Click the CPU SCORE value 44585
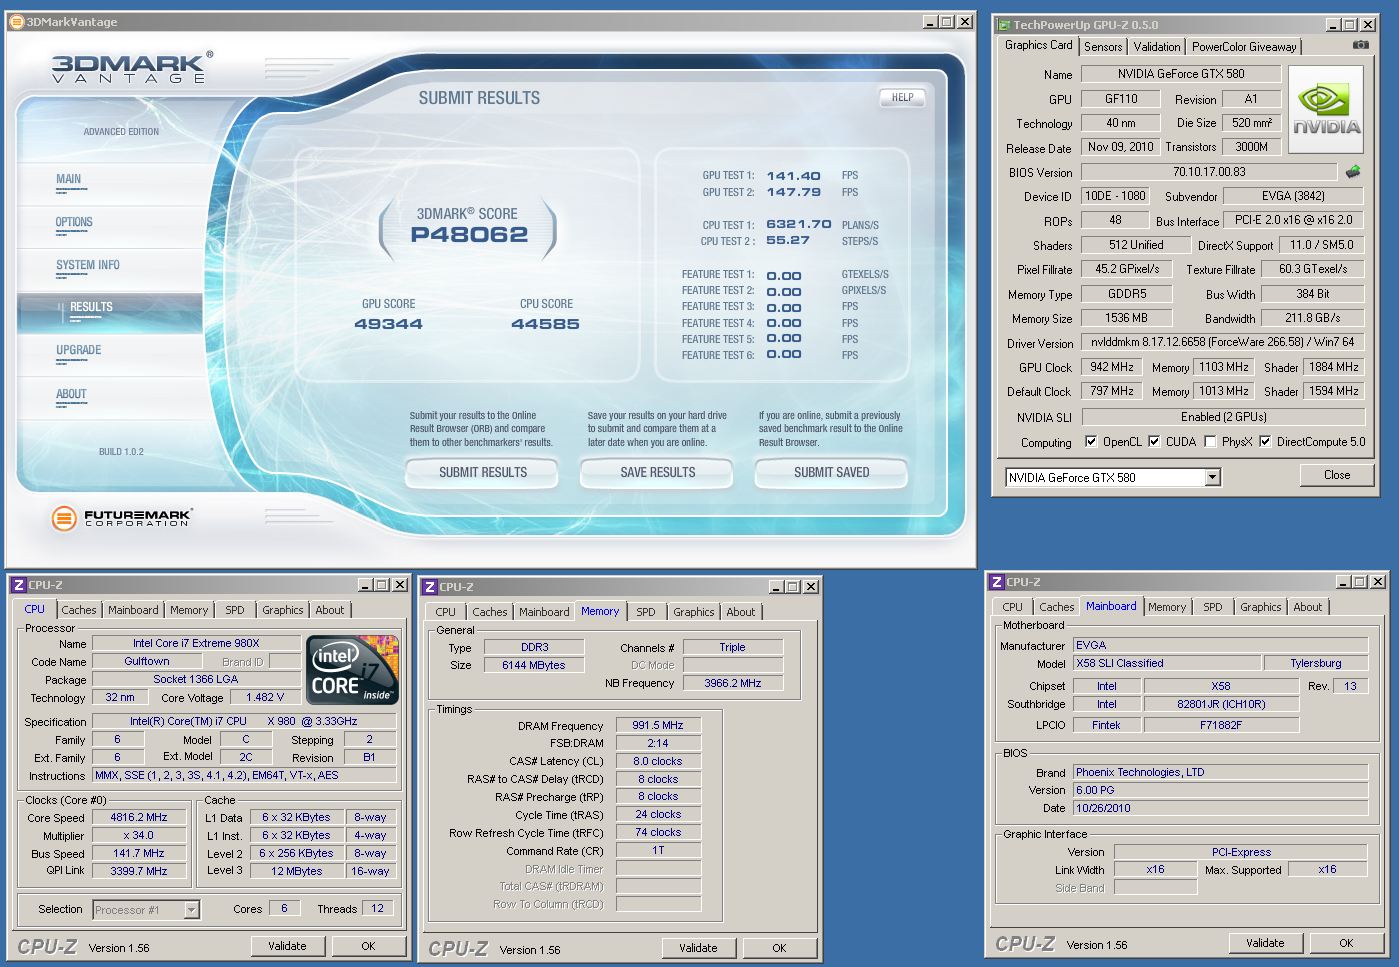1399x967 pixels. (x=545, y=324)
